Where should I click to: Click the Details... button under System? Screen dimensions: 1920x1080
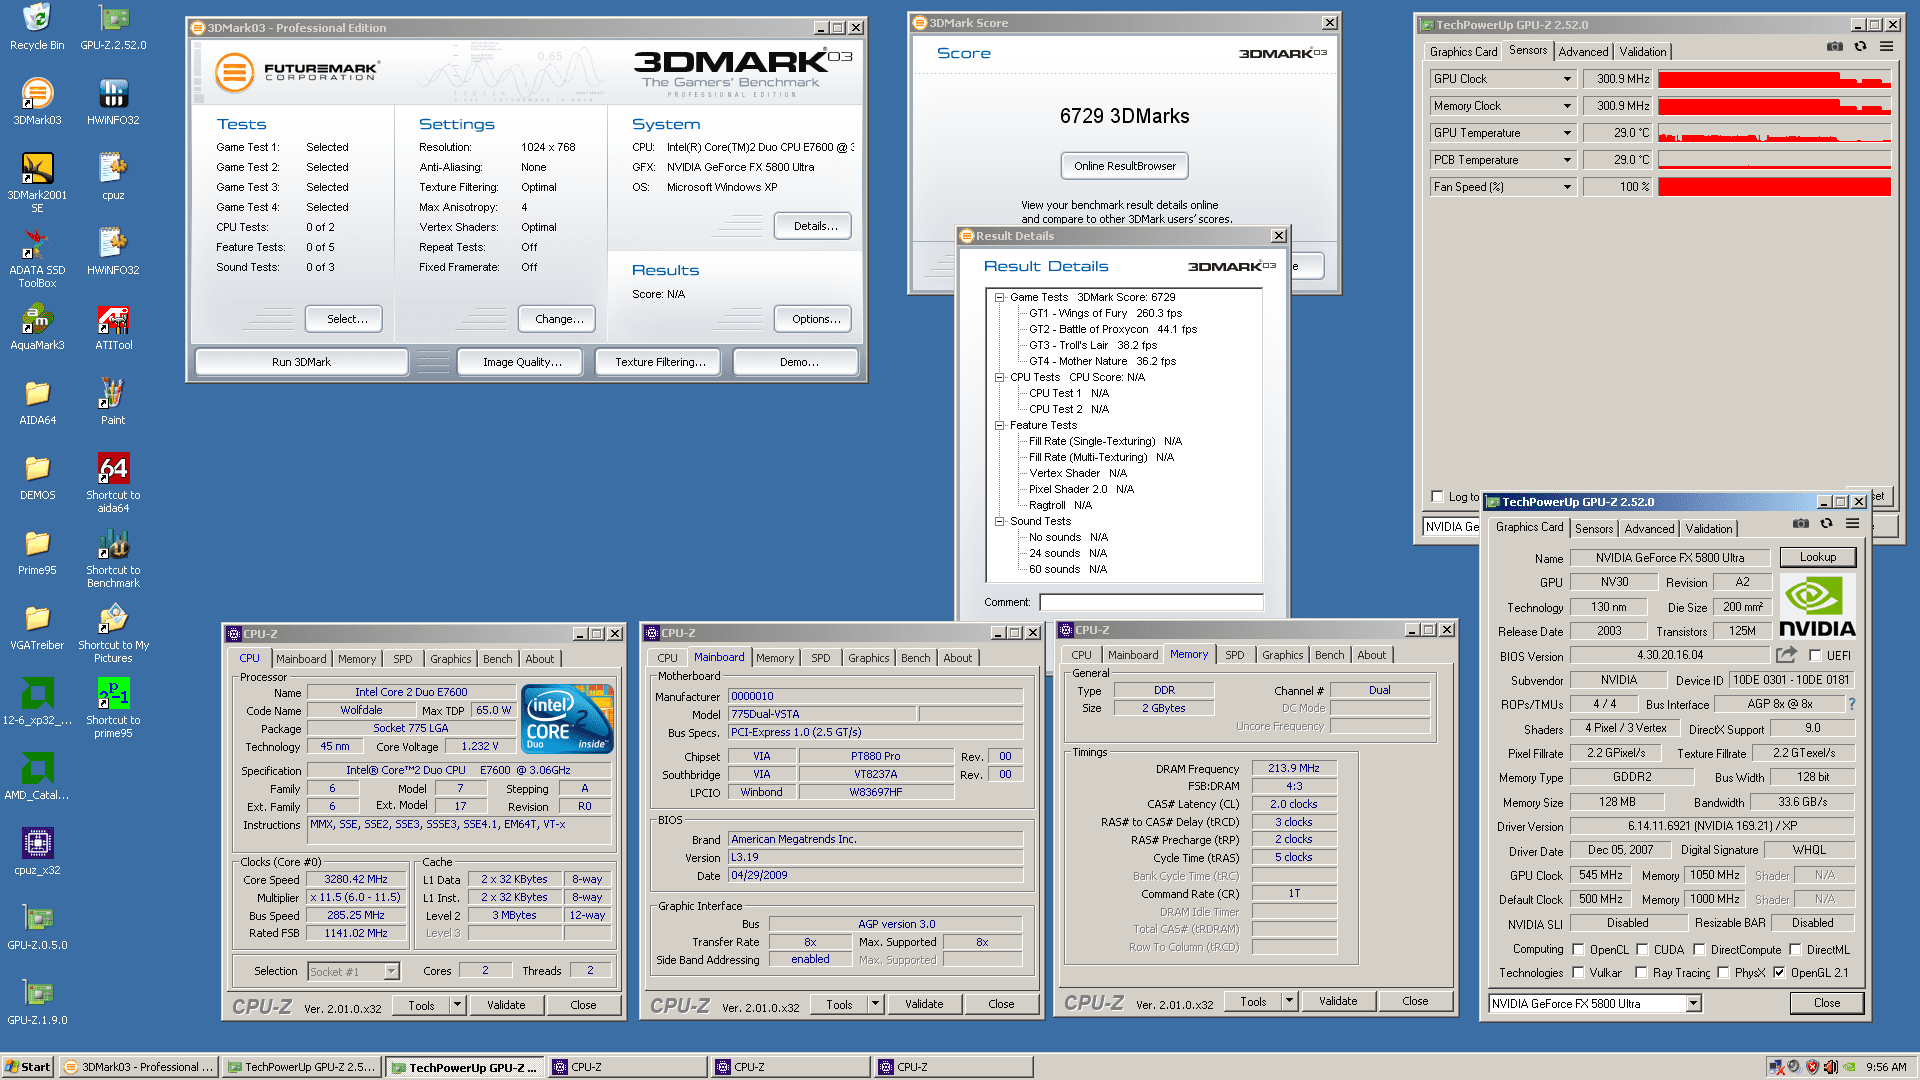[x=815, y=227]
